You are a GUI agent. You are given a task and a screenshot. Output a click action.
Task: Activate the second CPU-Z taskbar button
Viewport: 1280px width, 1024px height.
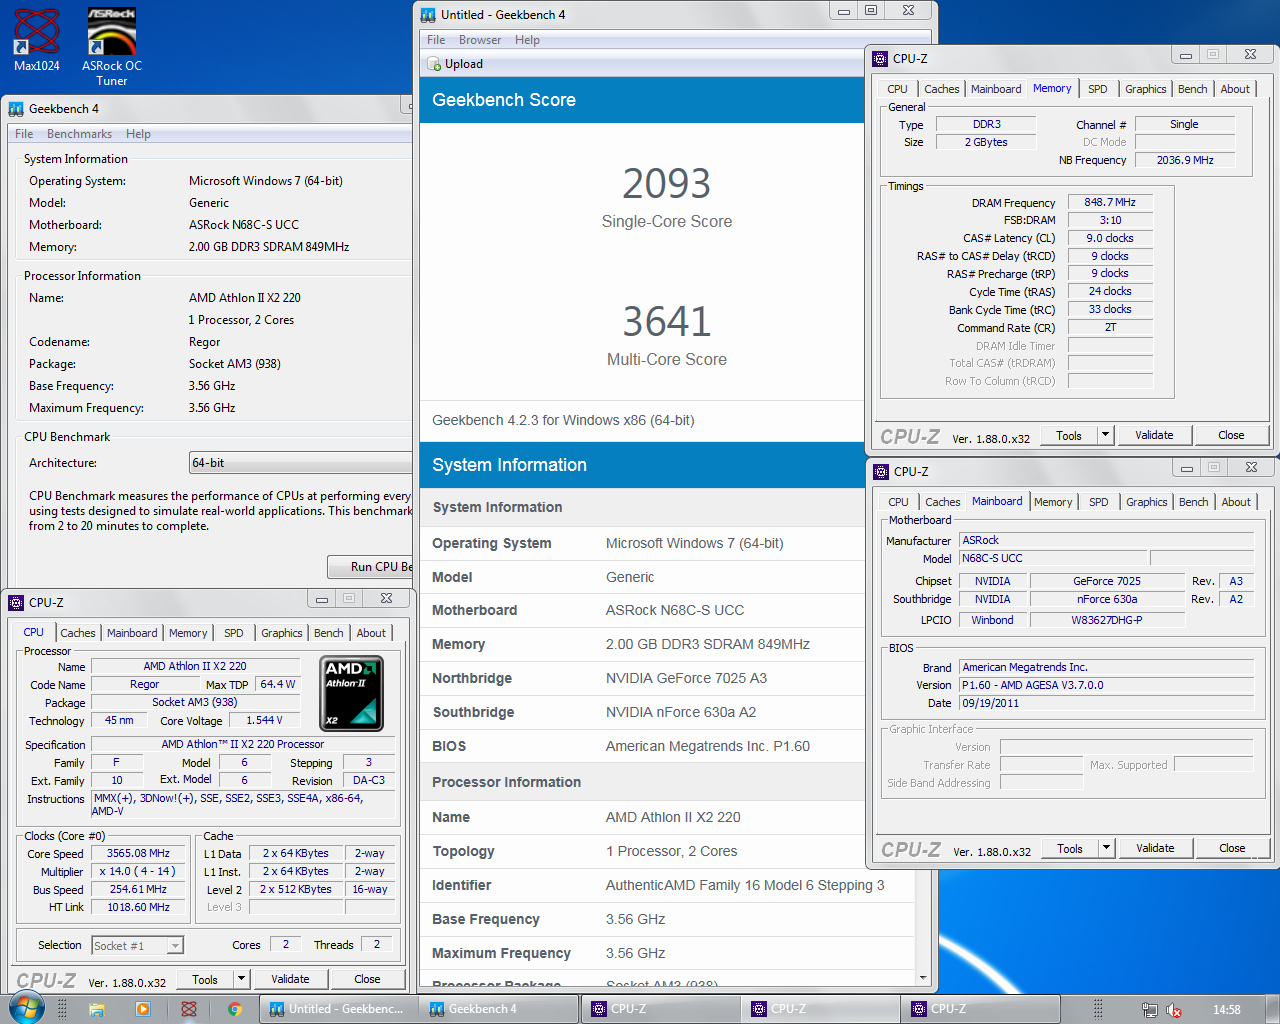(x=820, y=1009)
